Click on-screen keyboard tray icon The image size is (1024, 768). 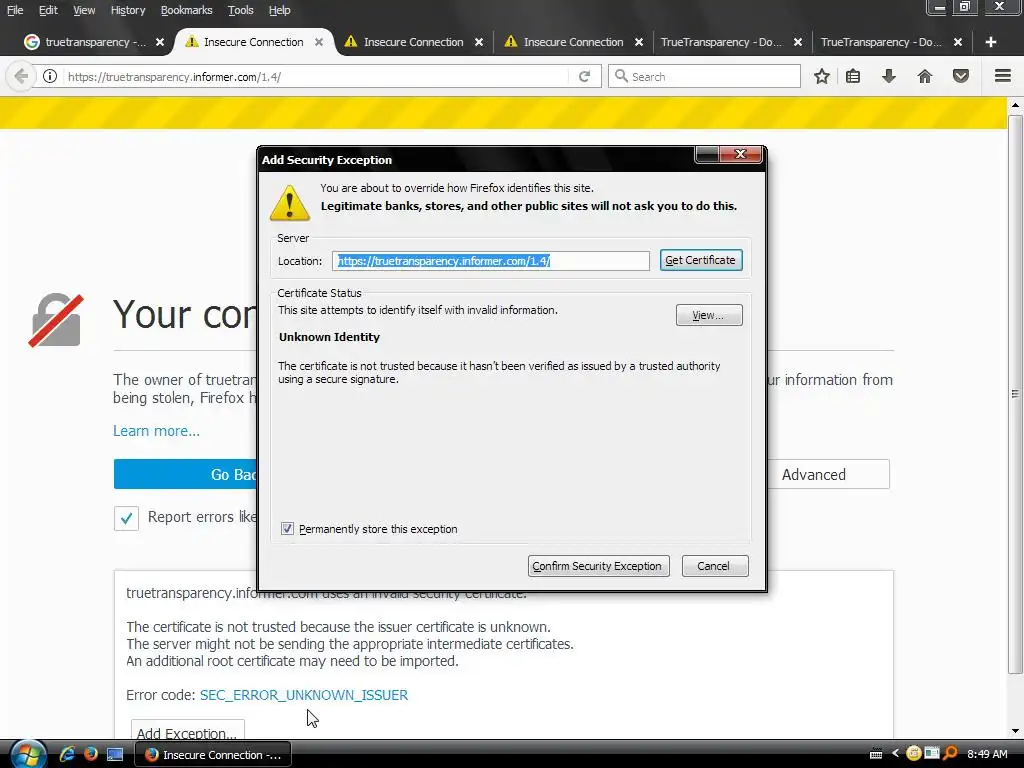coord(876,754)
